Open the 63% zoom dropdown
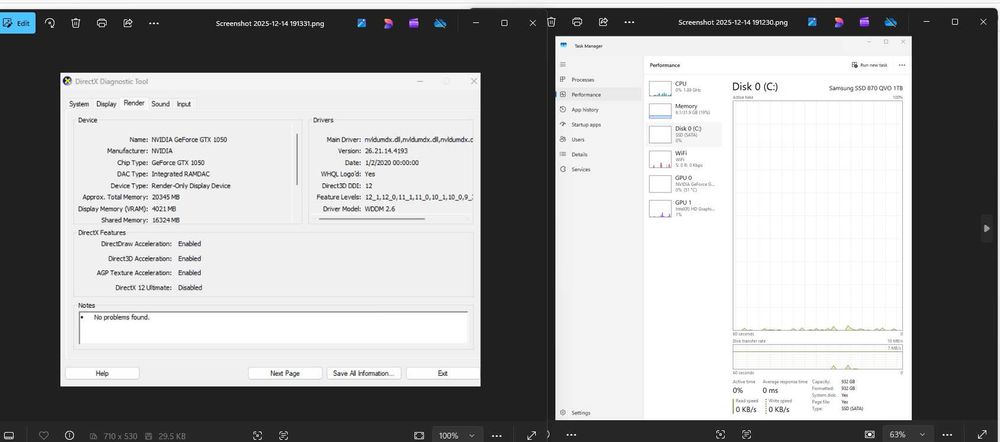1000x442 pixels. tap(921, 435)
